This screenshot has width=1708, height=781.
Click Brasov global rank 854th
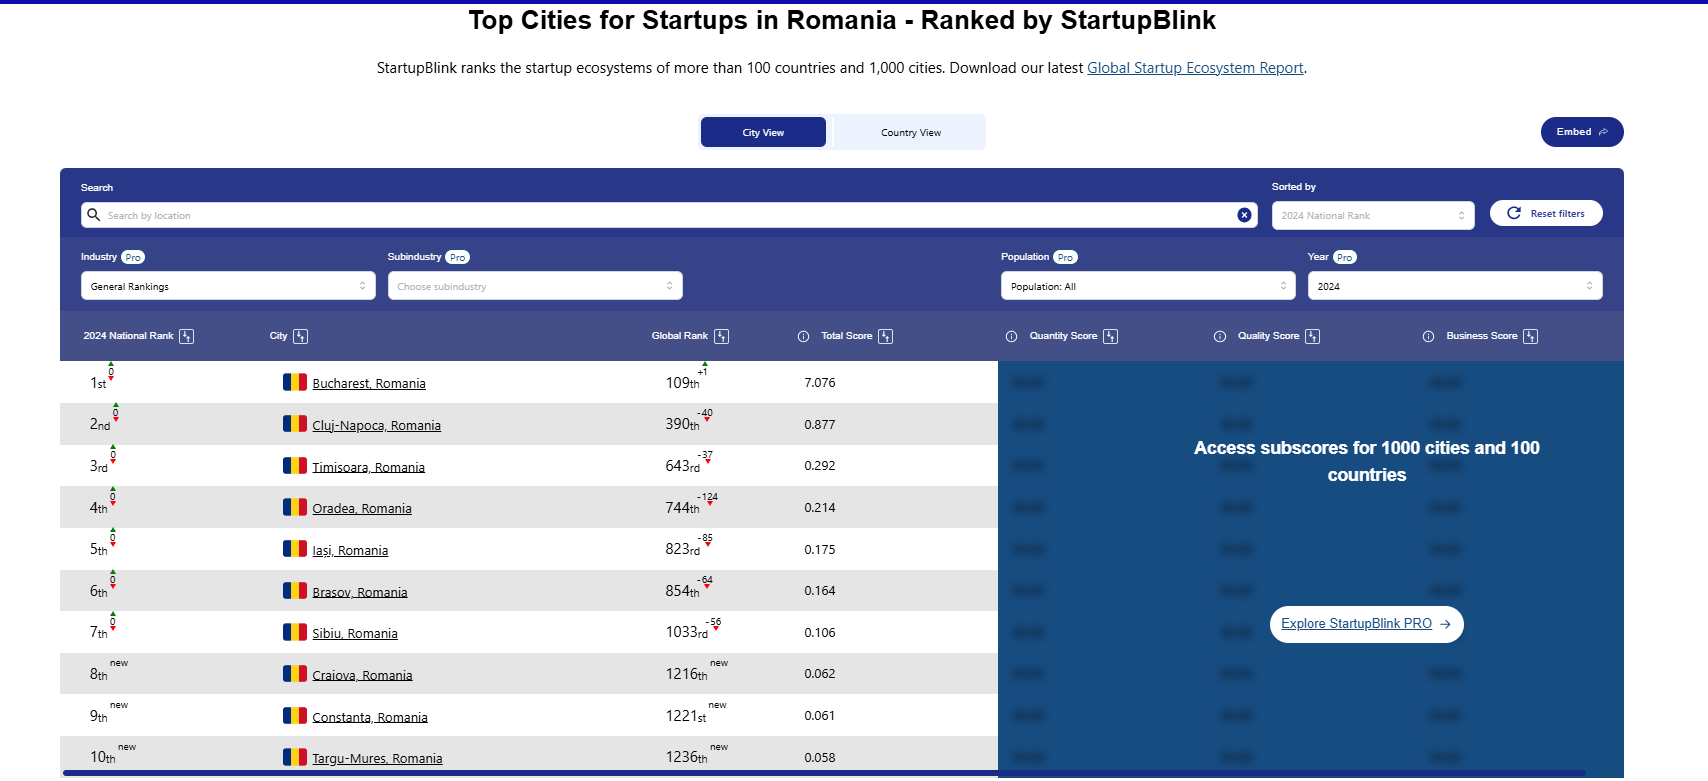[x=682, y=591]
